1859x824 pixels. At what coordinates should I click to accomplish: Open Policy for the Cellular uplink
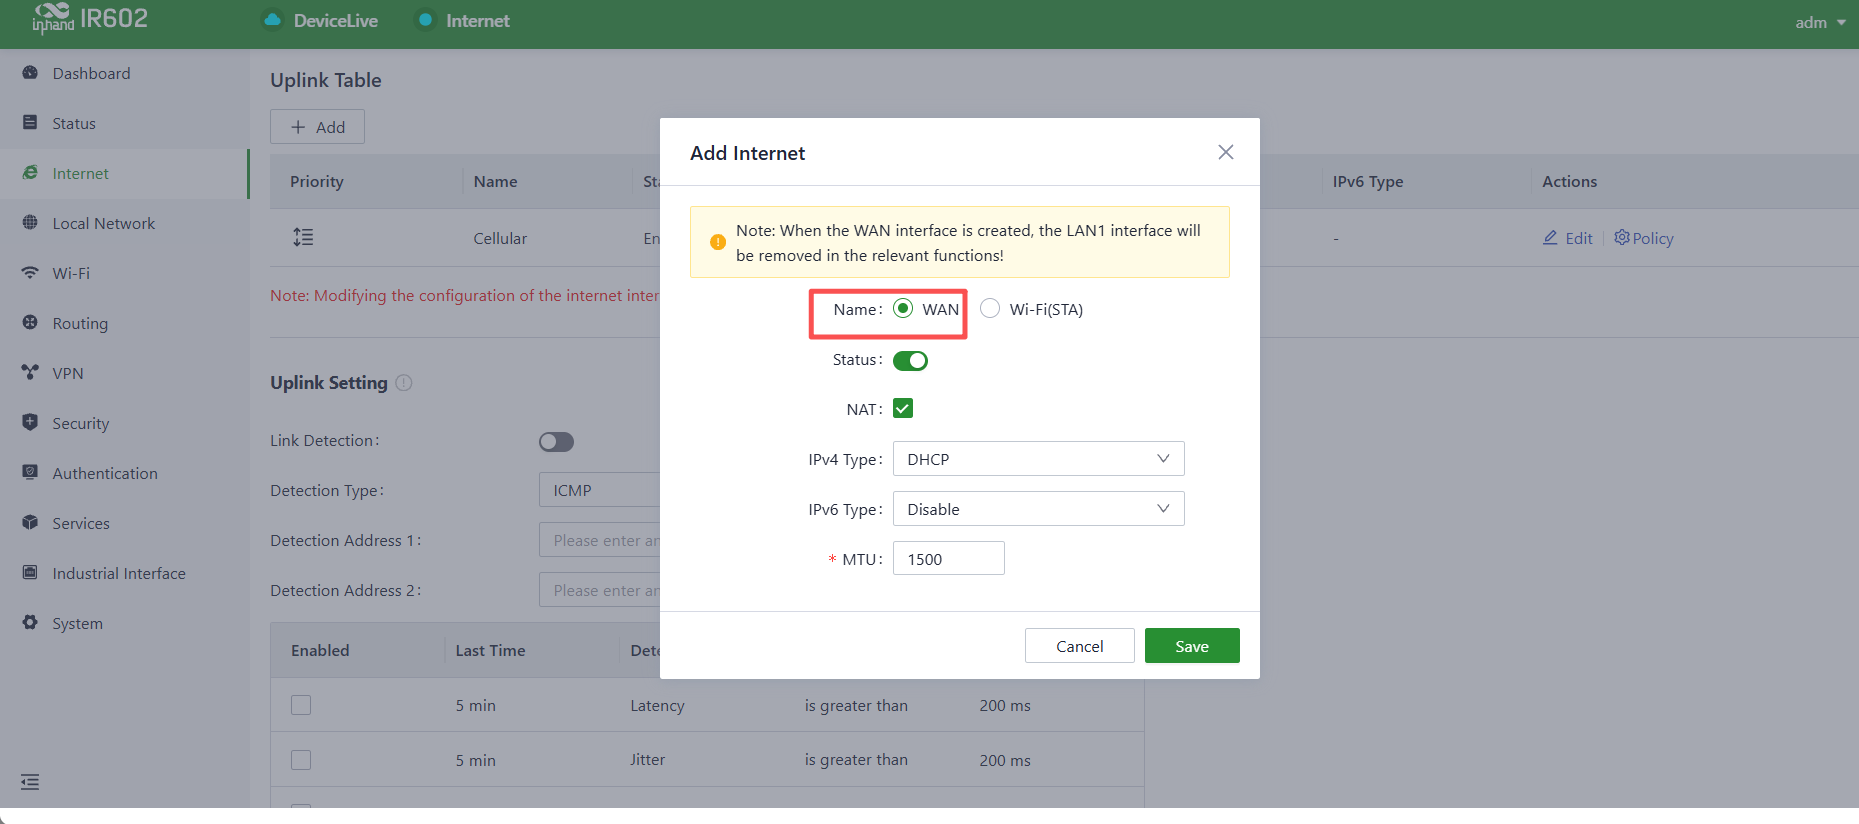1644,238
